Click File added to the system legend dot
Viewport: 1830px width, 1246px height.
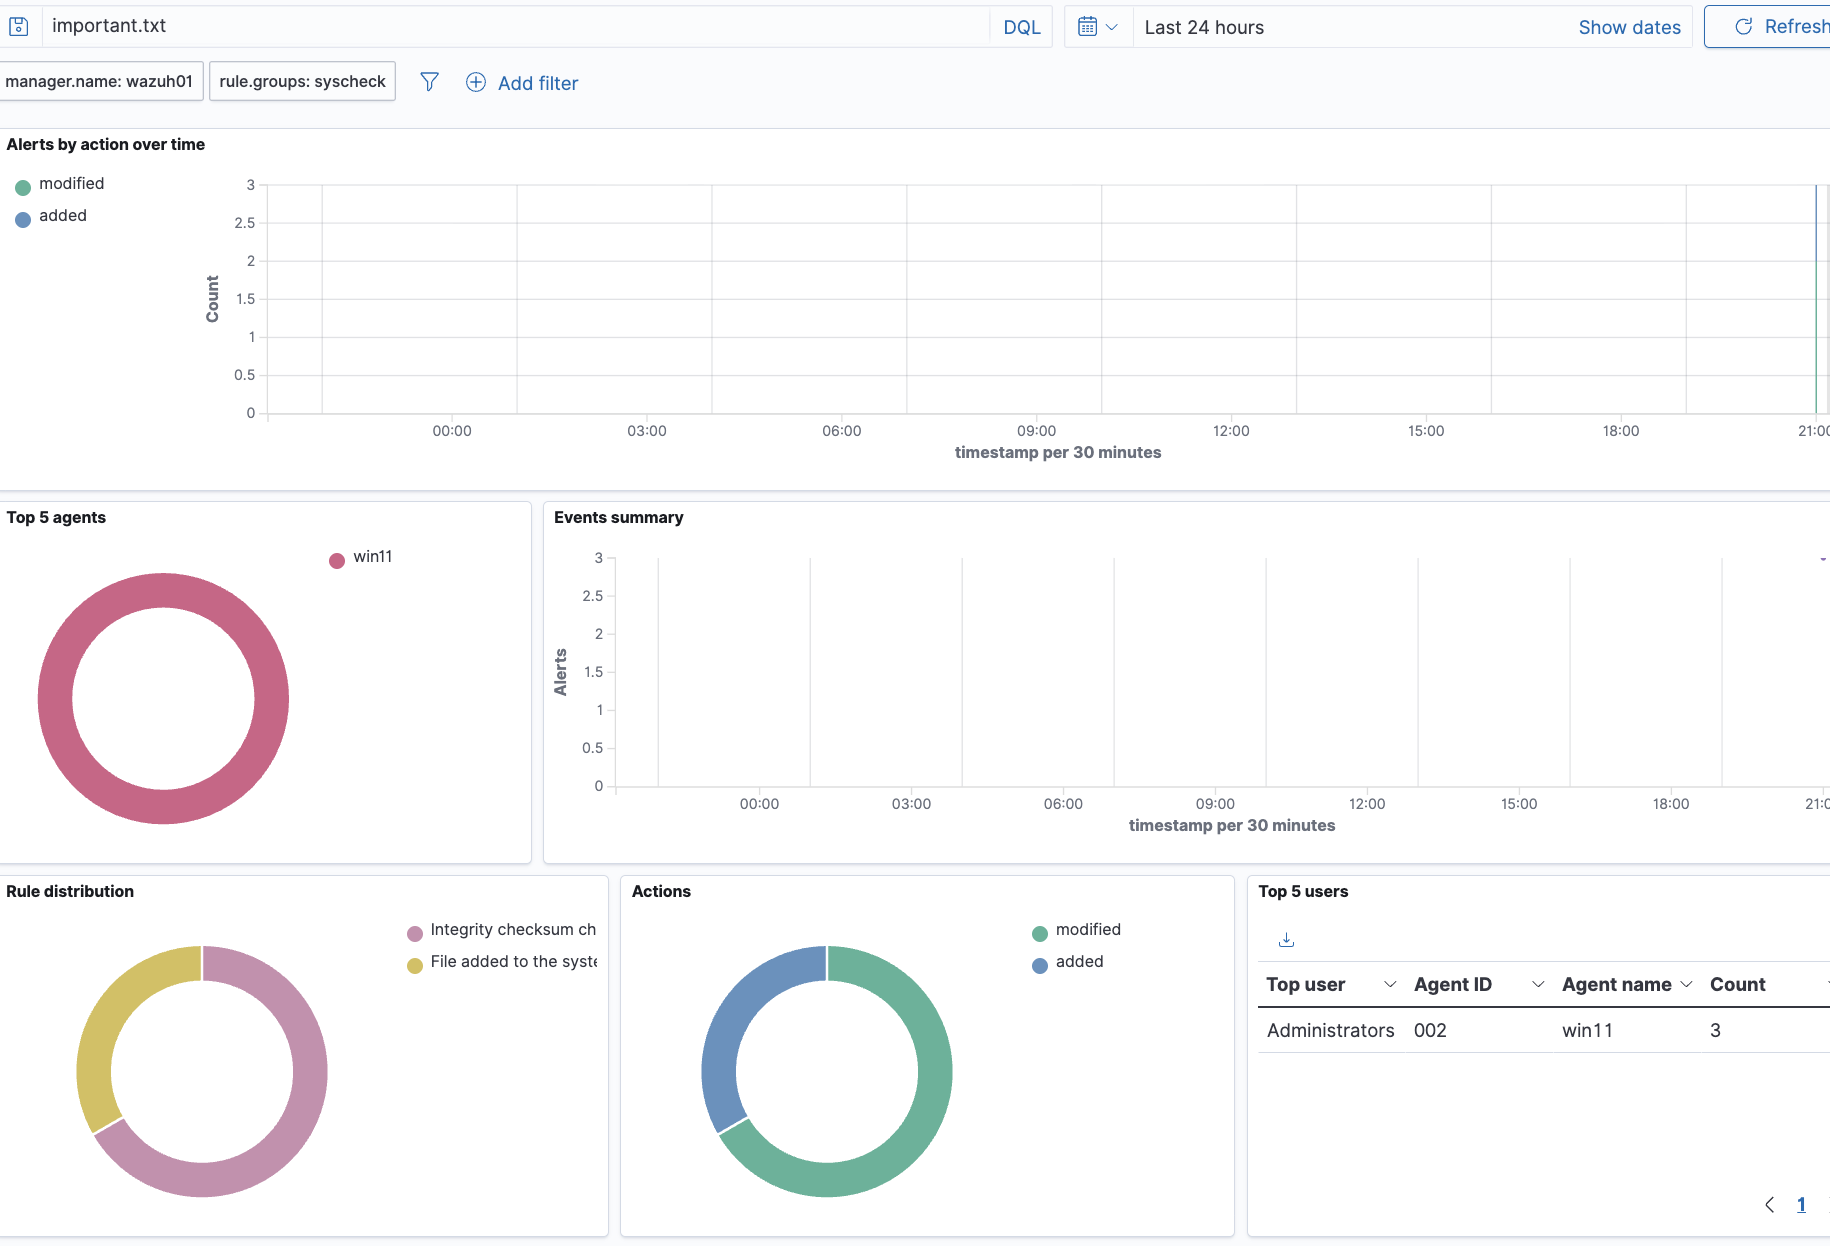click(415, 965)
